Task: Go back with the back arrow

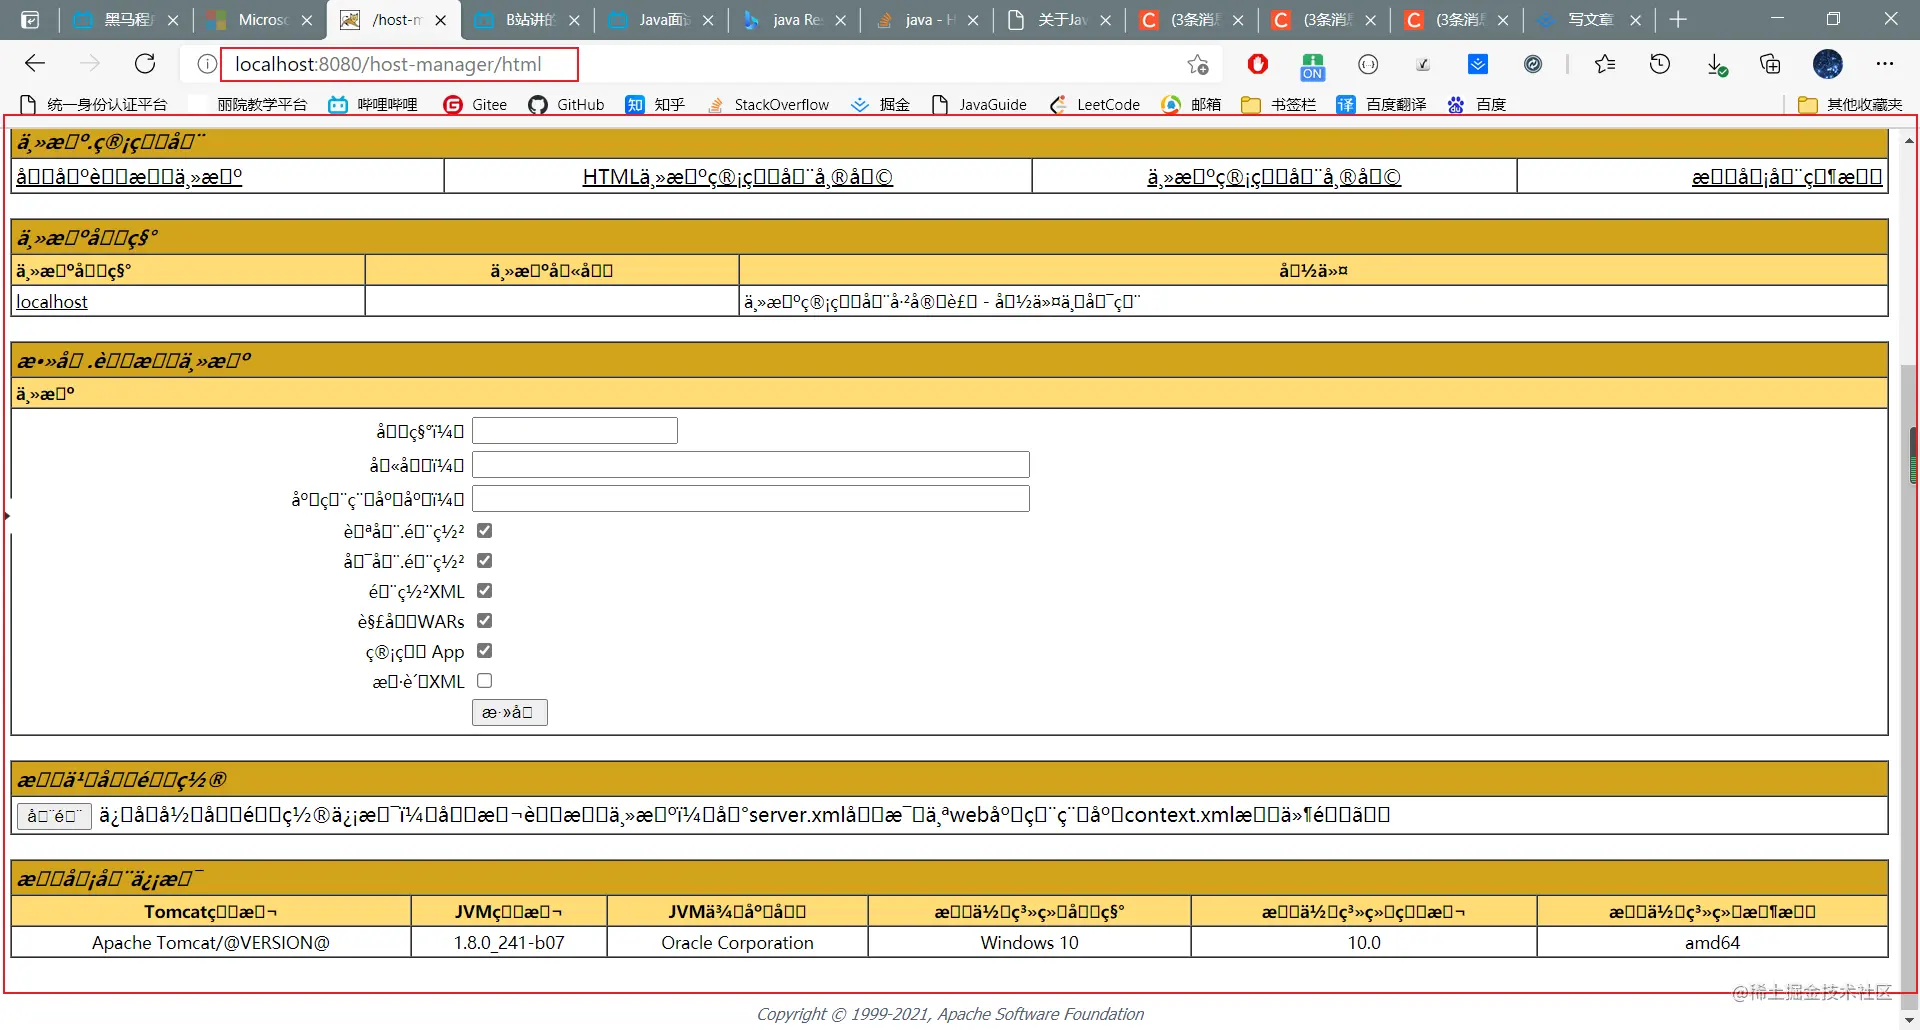Action: (x=35, y=64)
